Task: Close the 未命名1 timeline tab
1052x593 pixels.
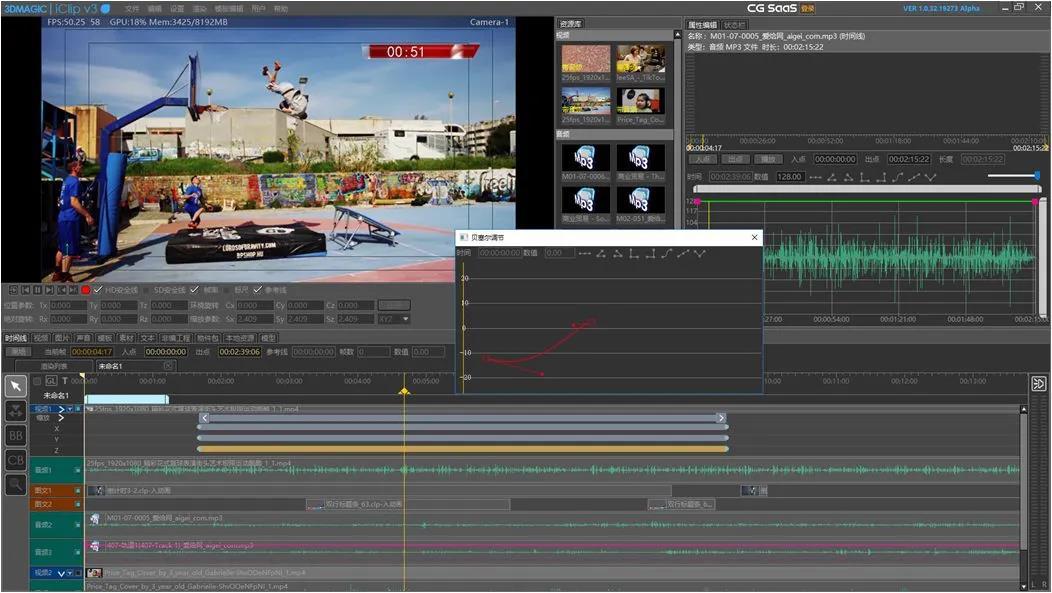Action: pyautogui.click(x=168, y=366)
